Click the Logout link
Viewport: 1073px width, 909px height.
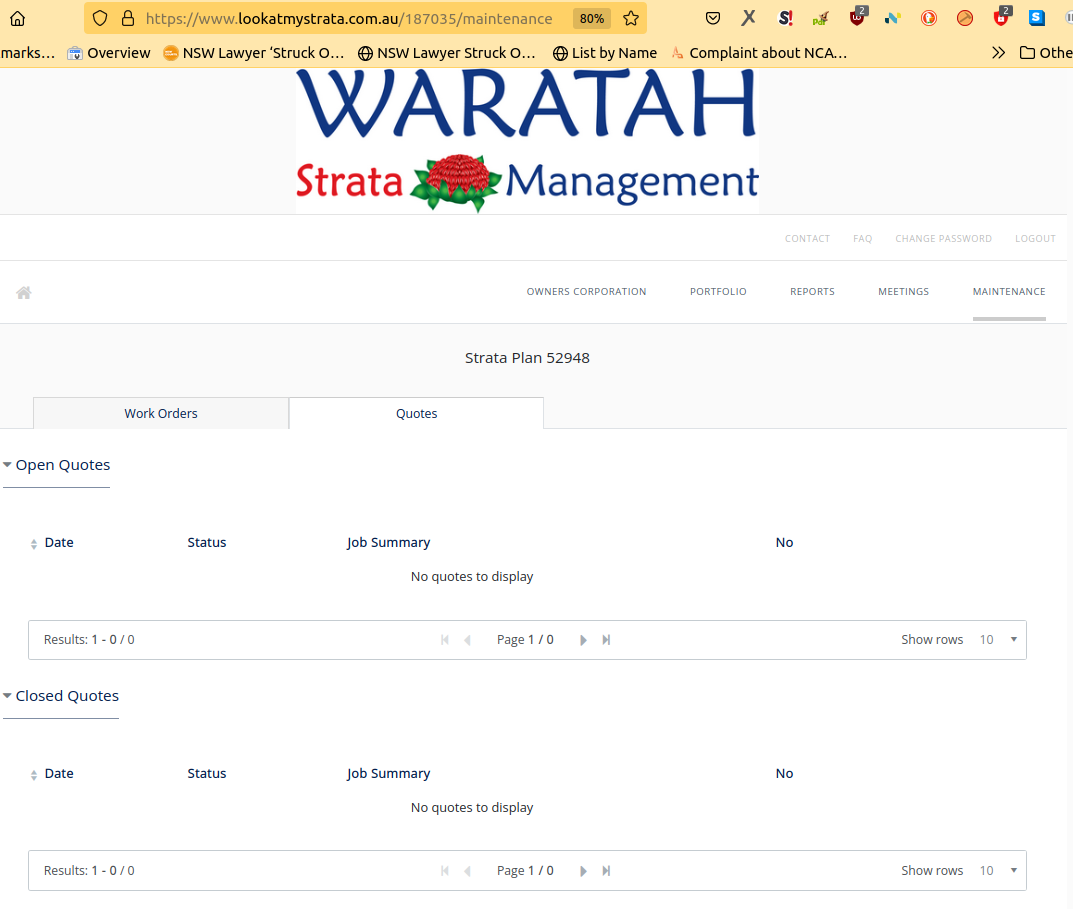(x=1035, y=239)
